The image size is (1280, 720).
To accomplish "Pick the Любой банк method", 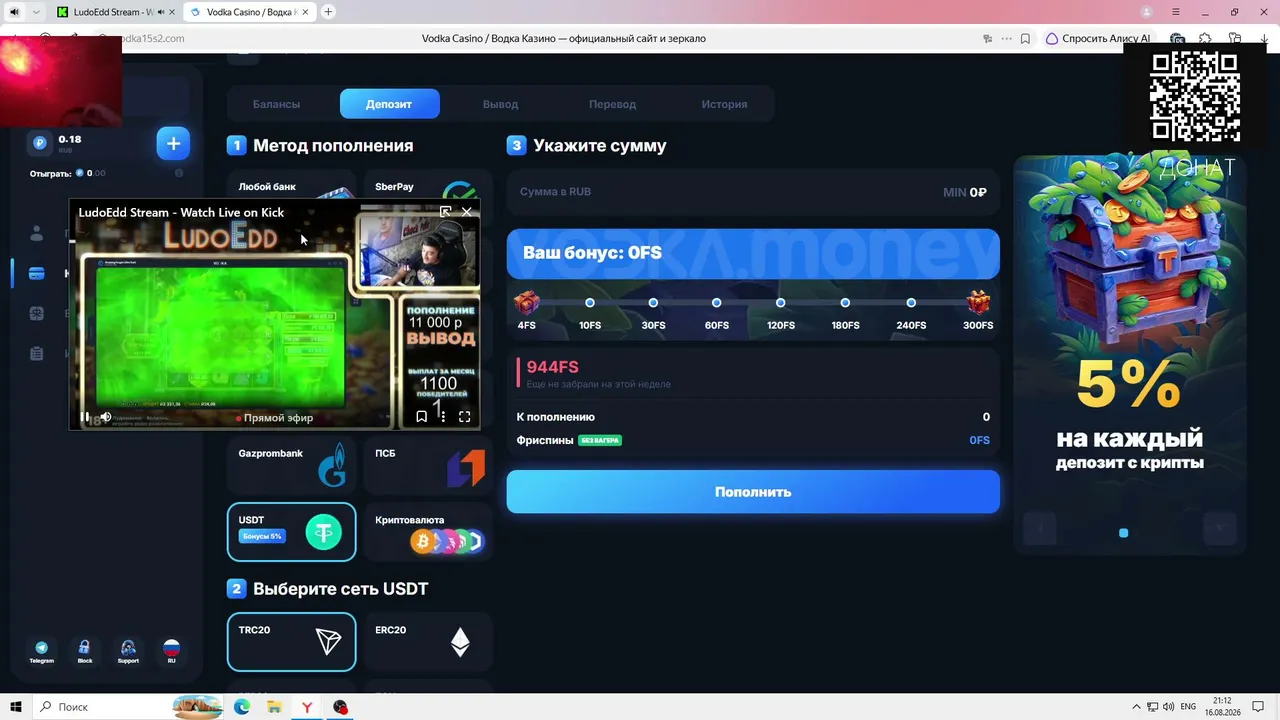I will point(291,186).
